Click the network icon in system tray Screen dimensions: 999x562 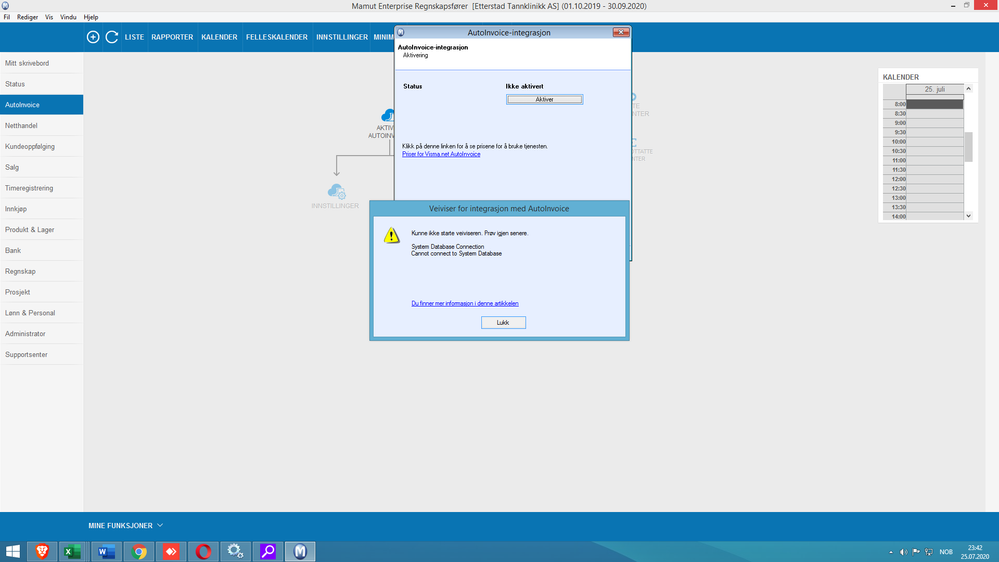point(929,552)
